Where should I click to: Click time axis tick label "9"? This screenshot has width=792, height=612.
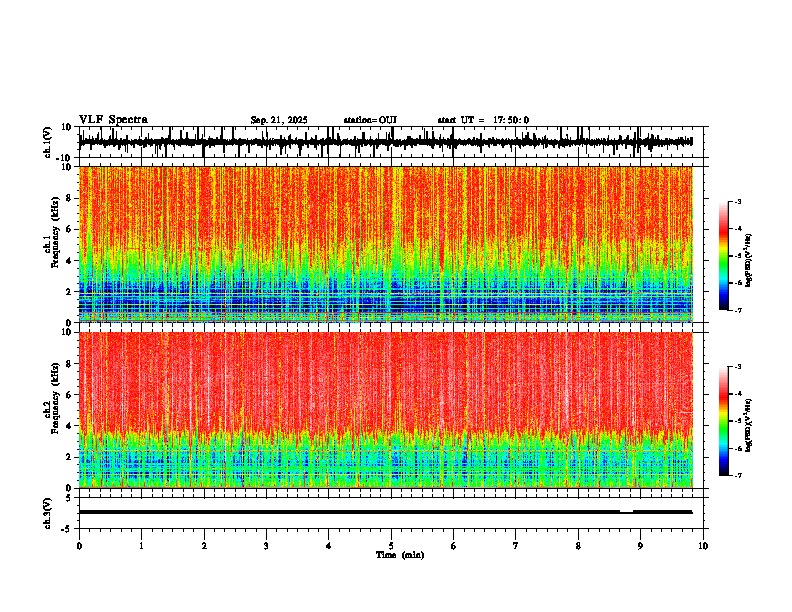pos(640,546)
